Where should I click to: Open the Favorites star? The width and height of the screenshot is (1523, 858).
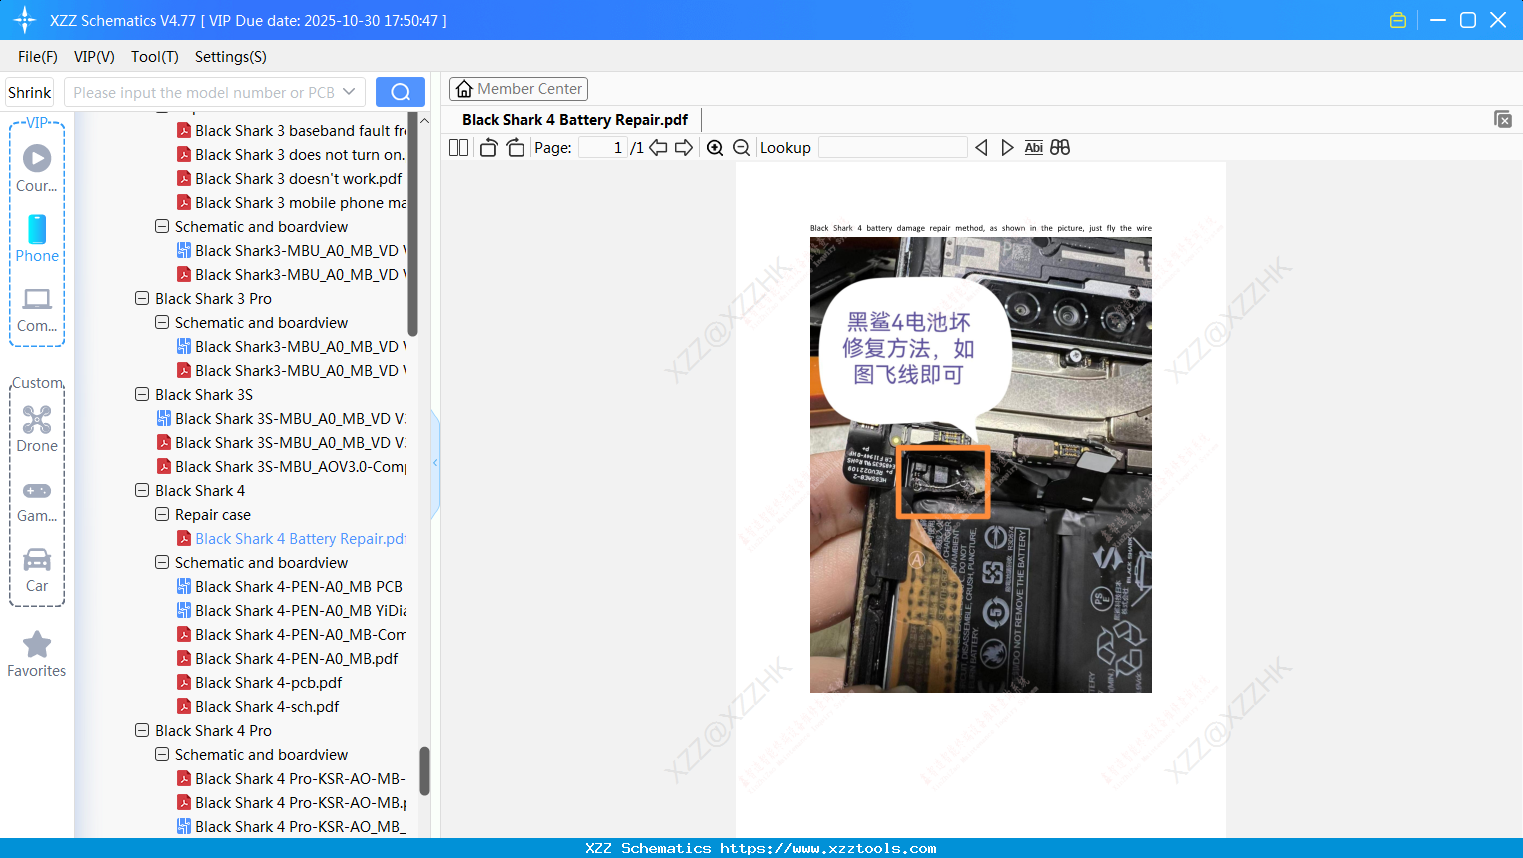[x=37, y=654]
